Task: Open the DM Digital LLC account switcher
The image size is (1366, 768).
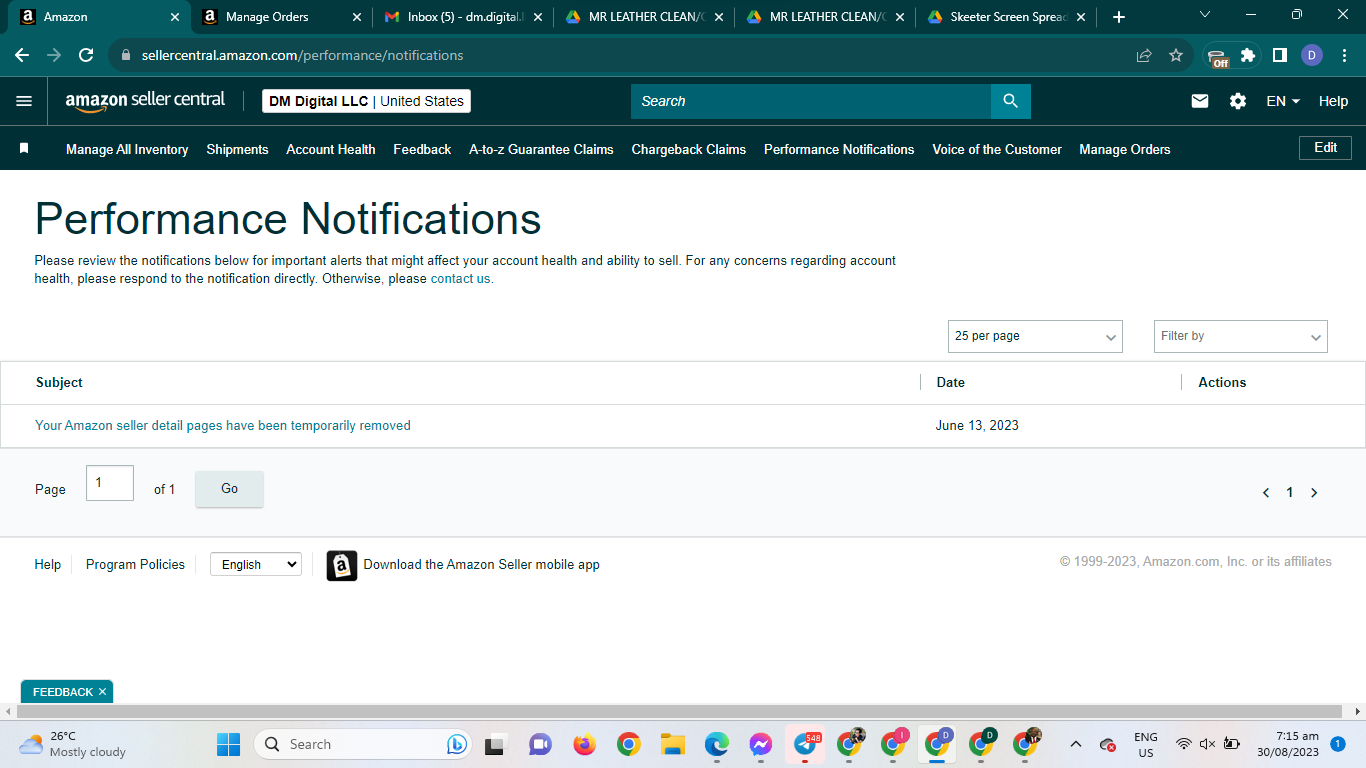Action: 366,101
